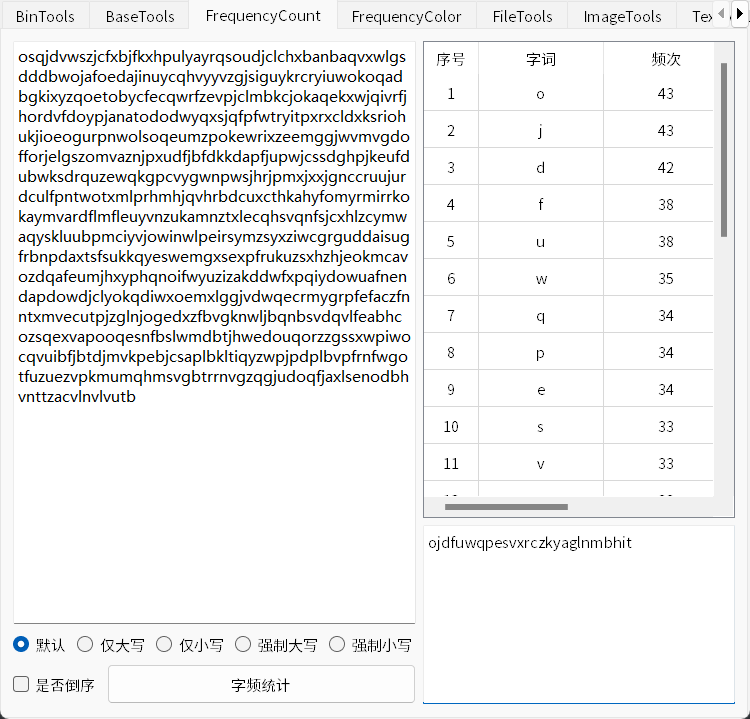Open the FrequencyColor tab

[x=406, y=16]
